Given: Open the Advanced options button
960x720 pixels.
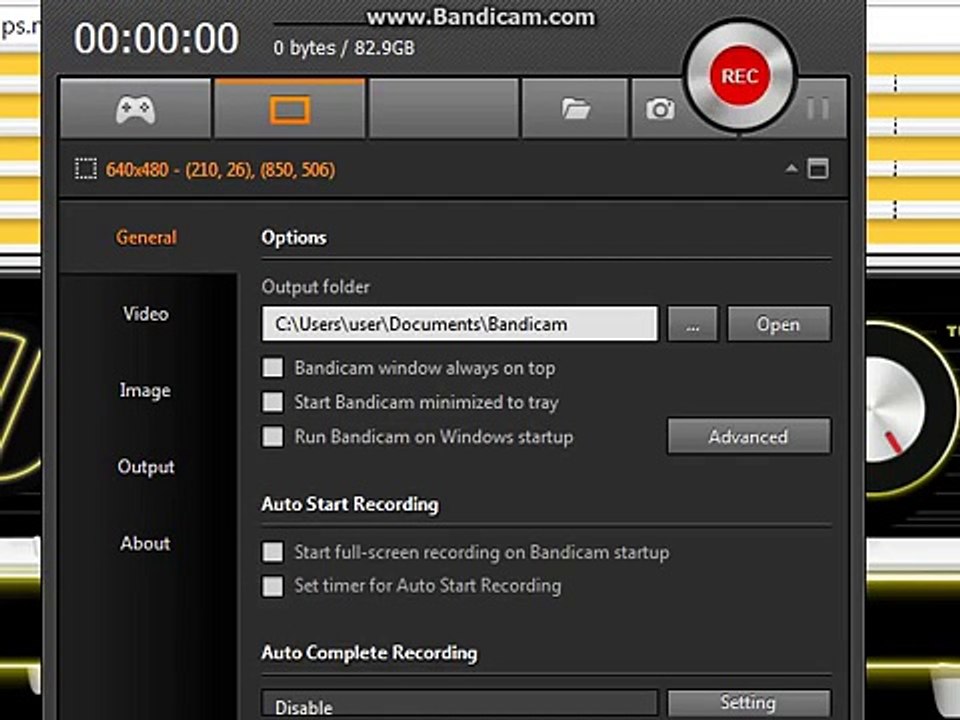Looking at the screenshot, I should click(x=749, y=437).
